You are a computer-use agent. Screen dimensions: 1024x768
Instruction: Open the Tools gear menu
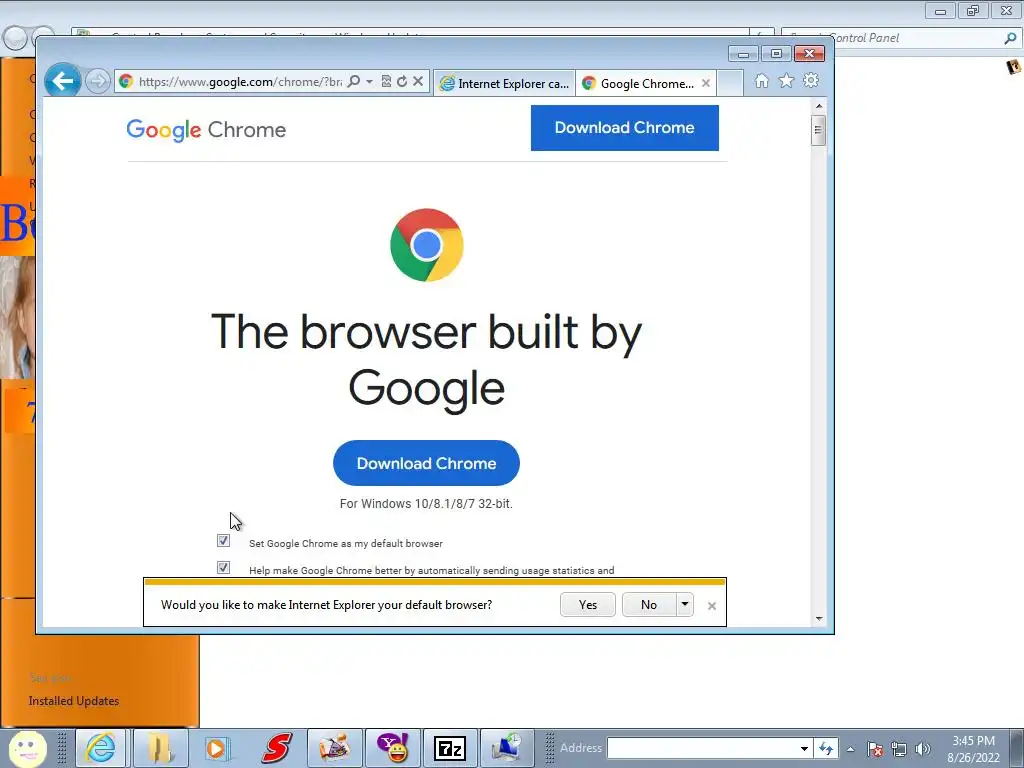(x=811, y=81)
